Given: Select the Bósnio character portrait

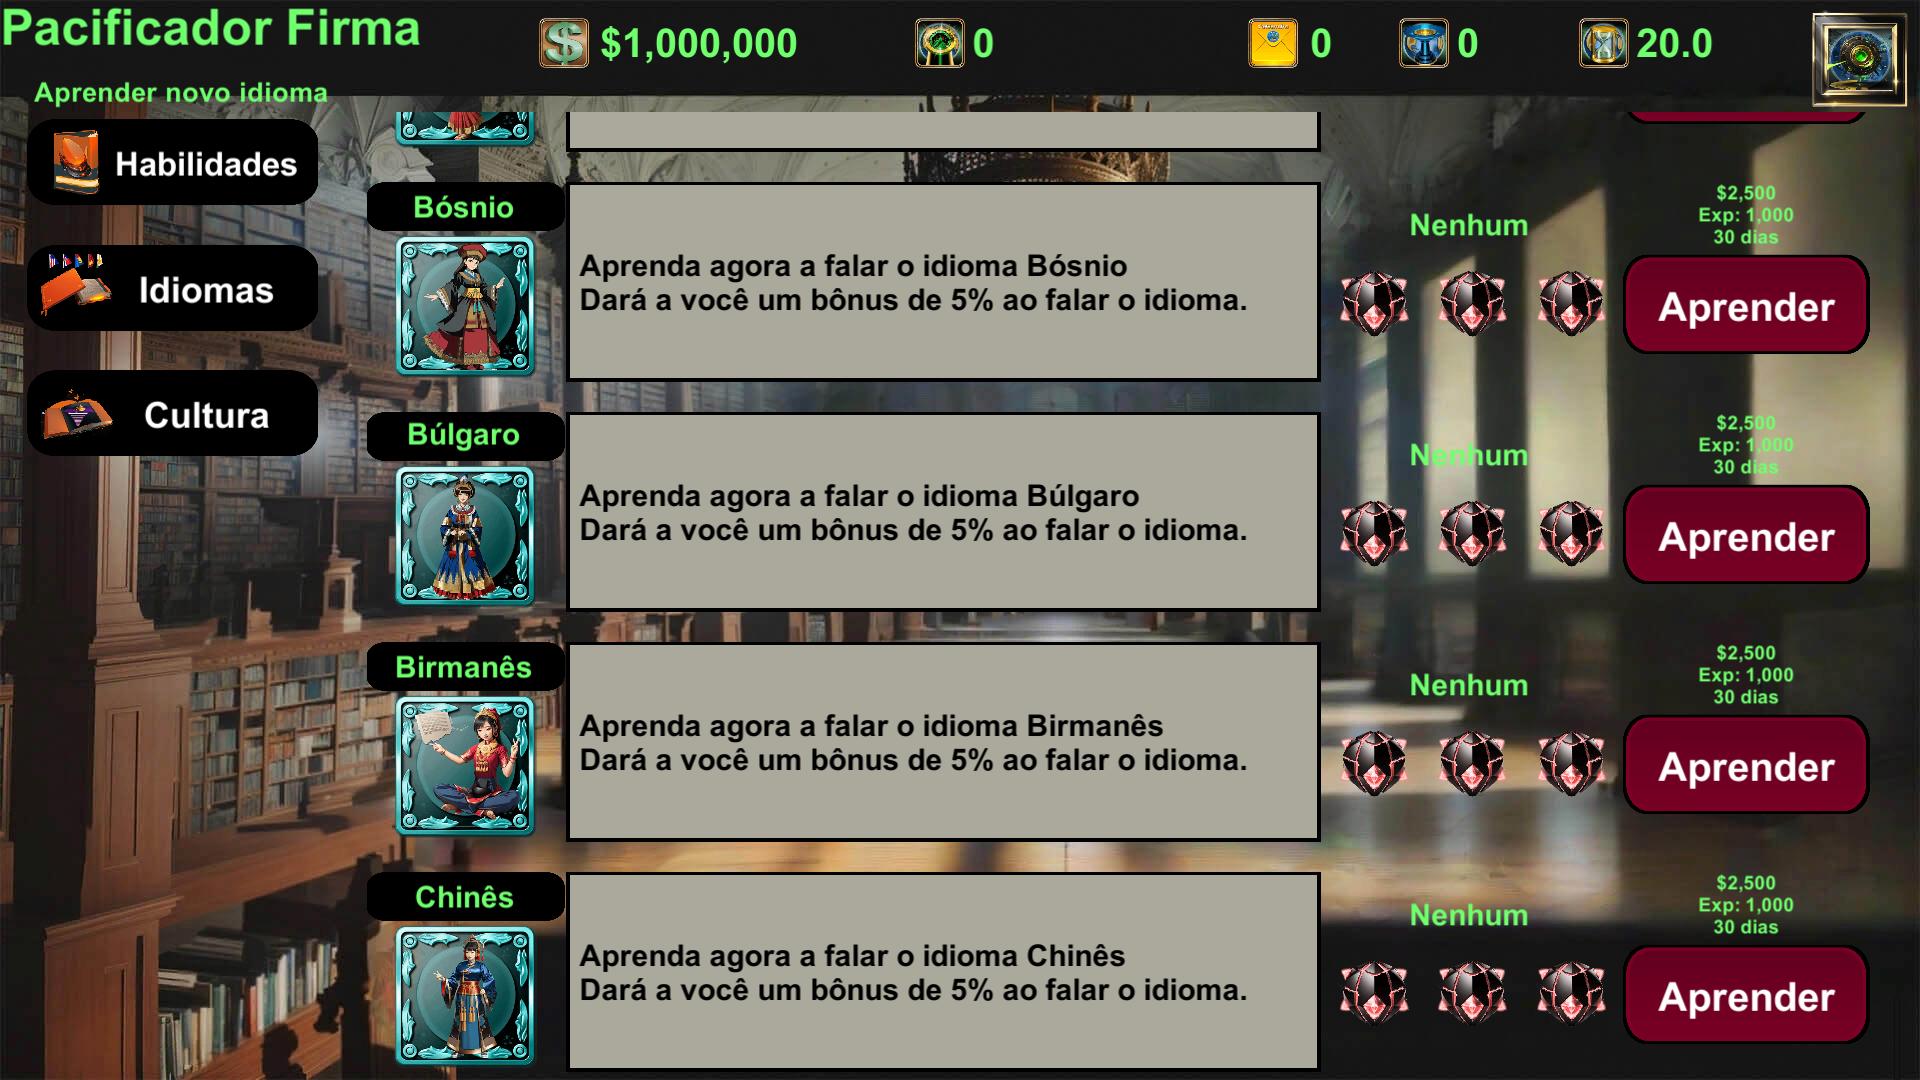Looking at the screenshot, I should click(x=465, y=306).
